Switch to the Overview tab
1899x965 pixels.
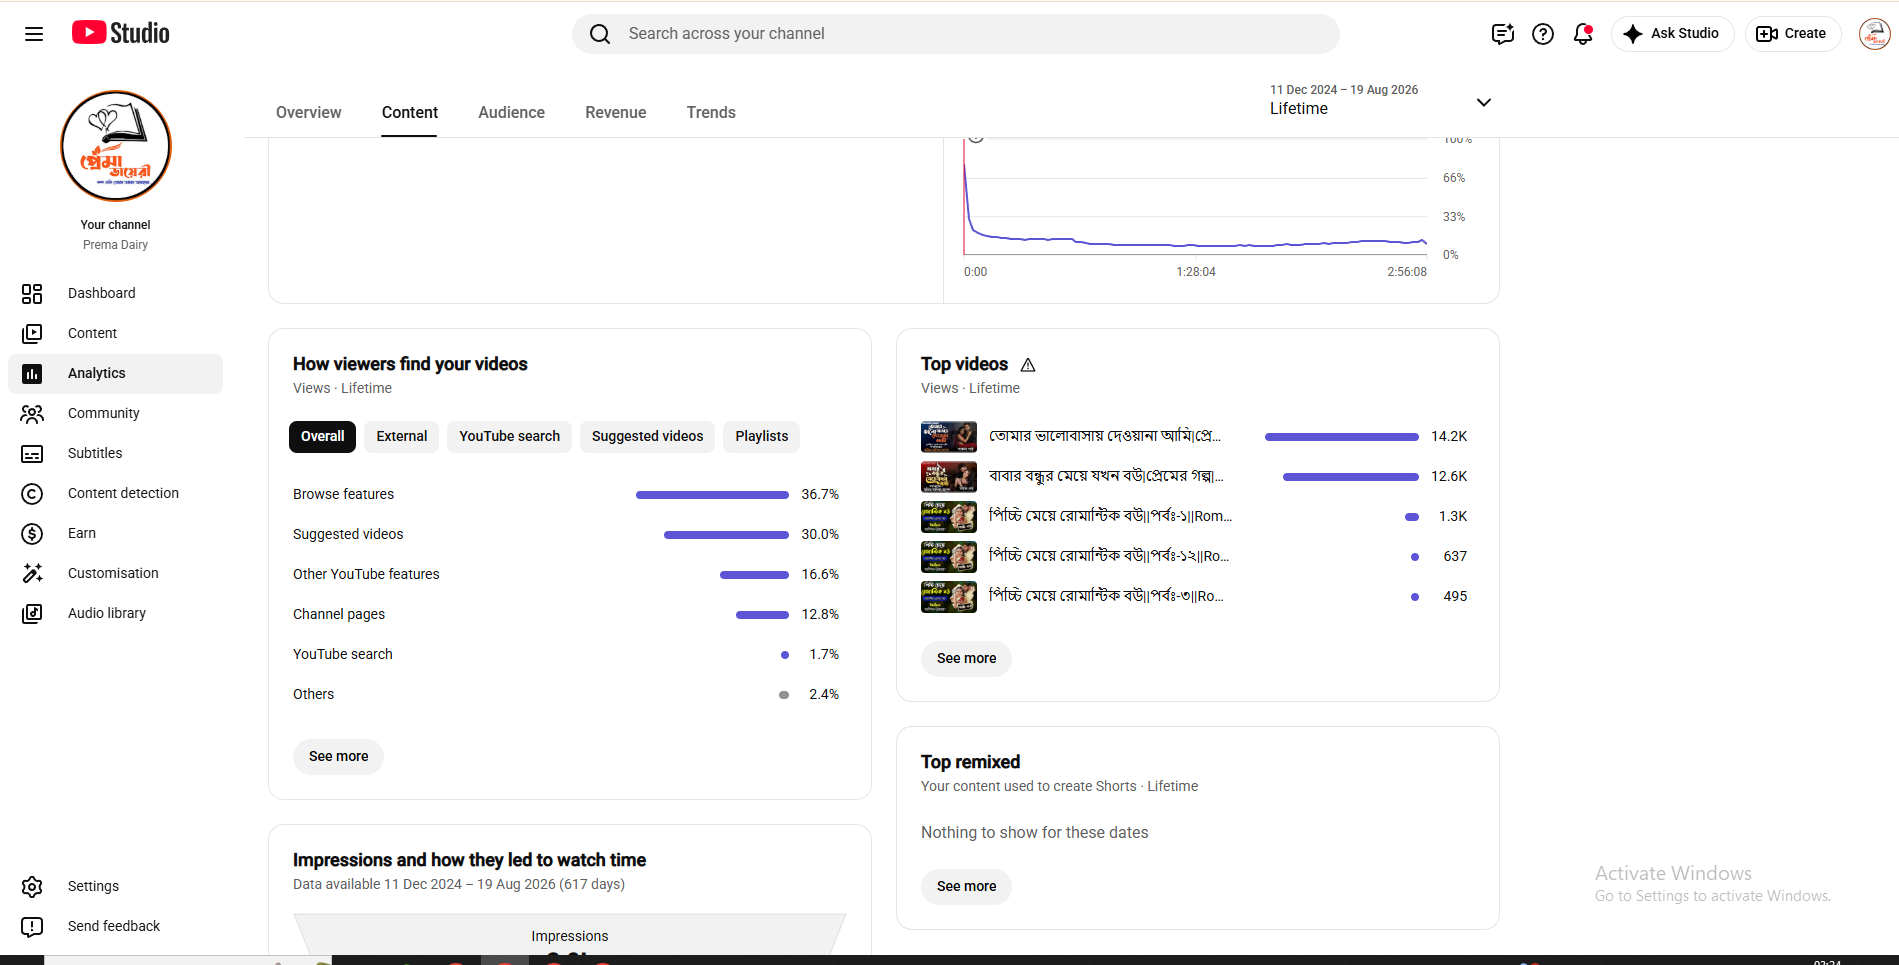click(308, 113)
